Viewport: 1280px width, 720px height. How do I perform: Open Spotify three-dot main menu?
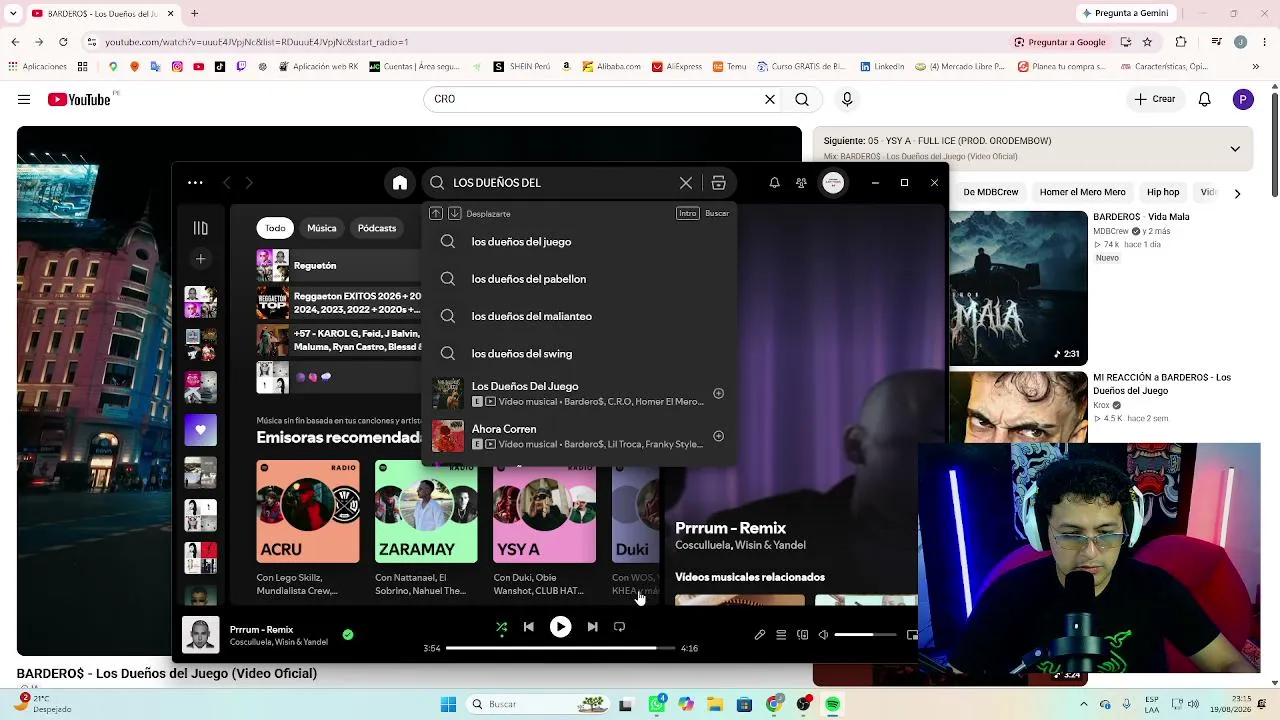tap(195, 183)
